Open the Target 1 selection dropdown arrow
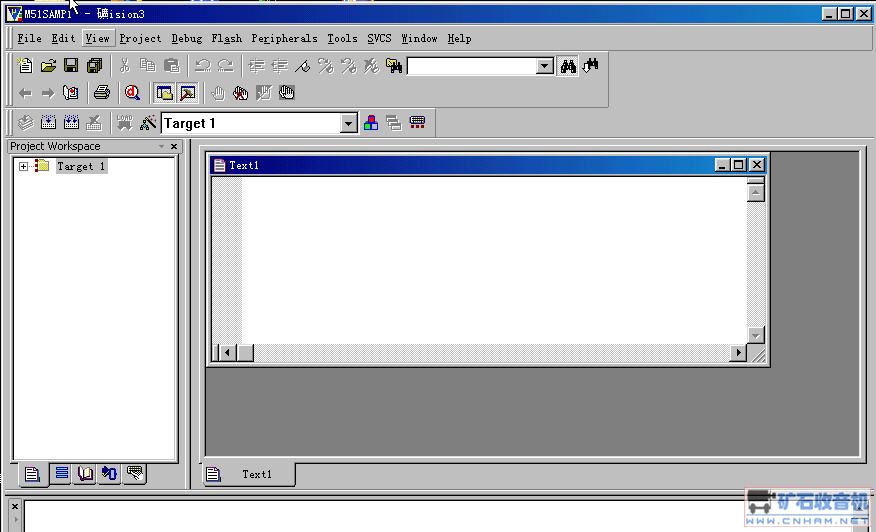Screen dimensions: 876x532 click(x=349, y=123)
